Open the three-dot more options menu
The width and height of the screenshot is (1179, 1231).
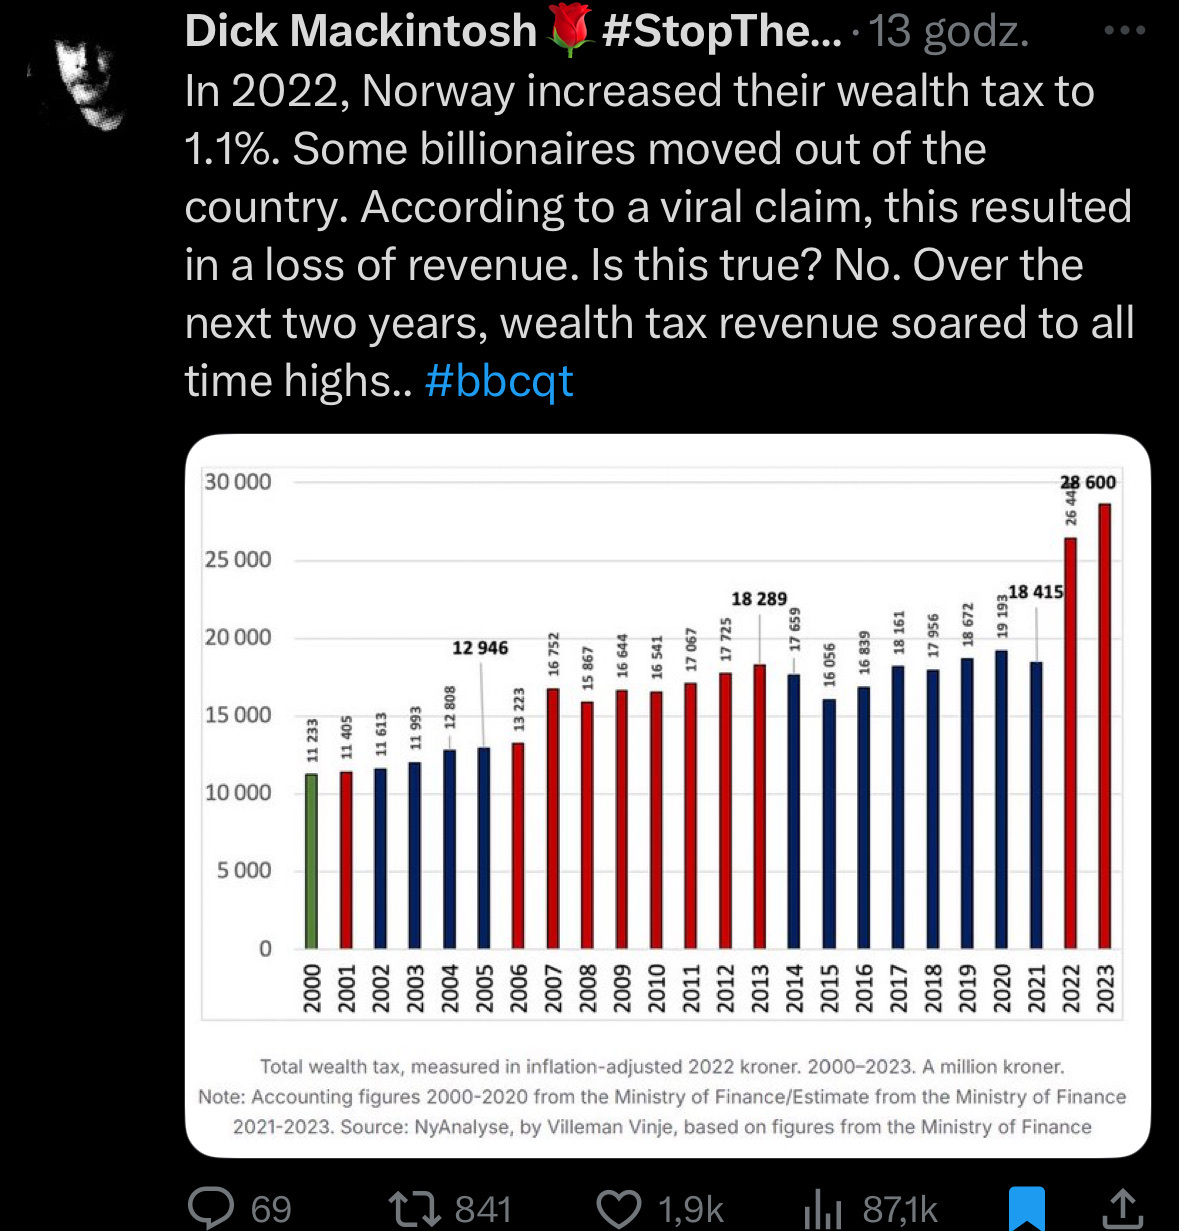1124,31
